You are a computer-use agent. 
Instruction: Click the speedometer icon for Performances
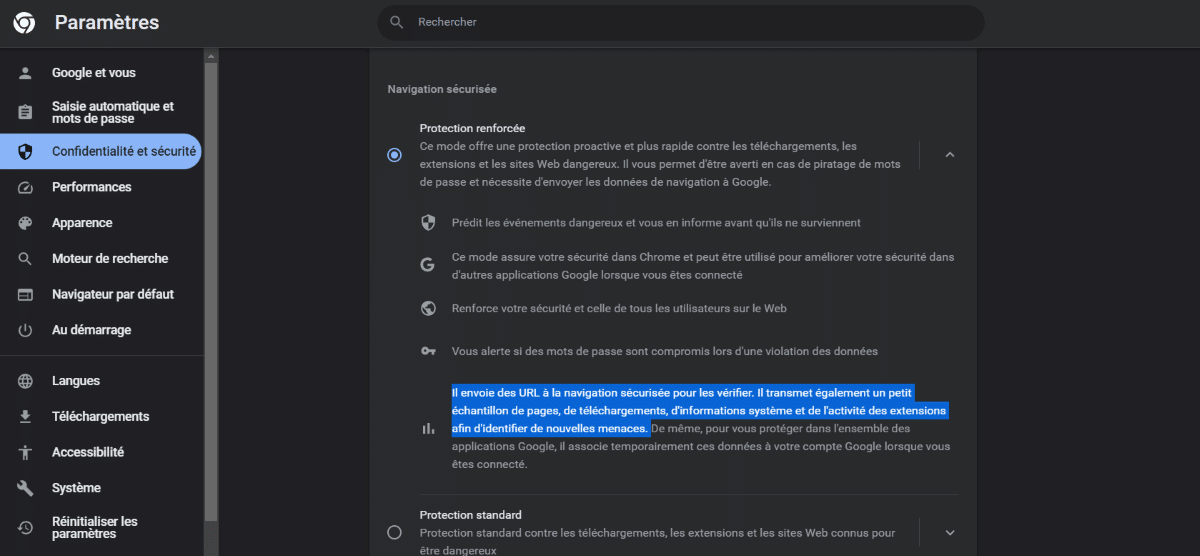(26, 187)
